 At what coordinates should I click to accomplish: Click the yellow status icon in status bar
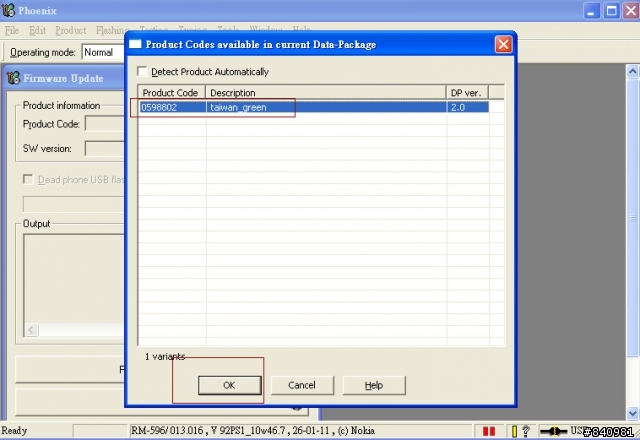(514, 431)
